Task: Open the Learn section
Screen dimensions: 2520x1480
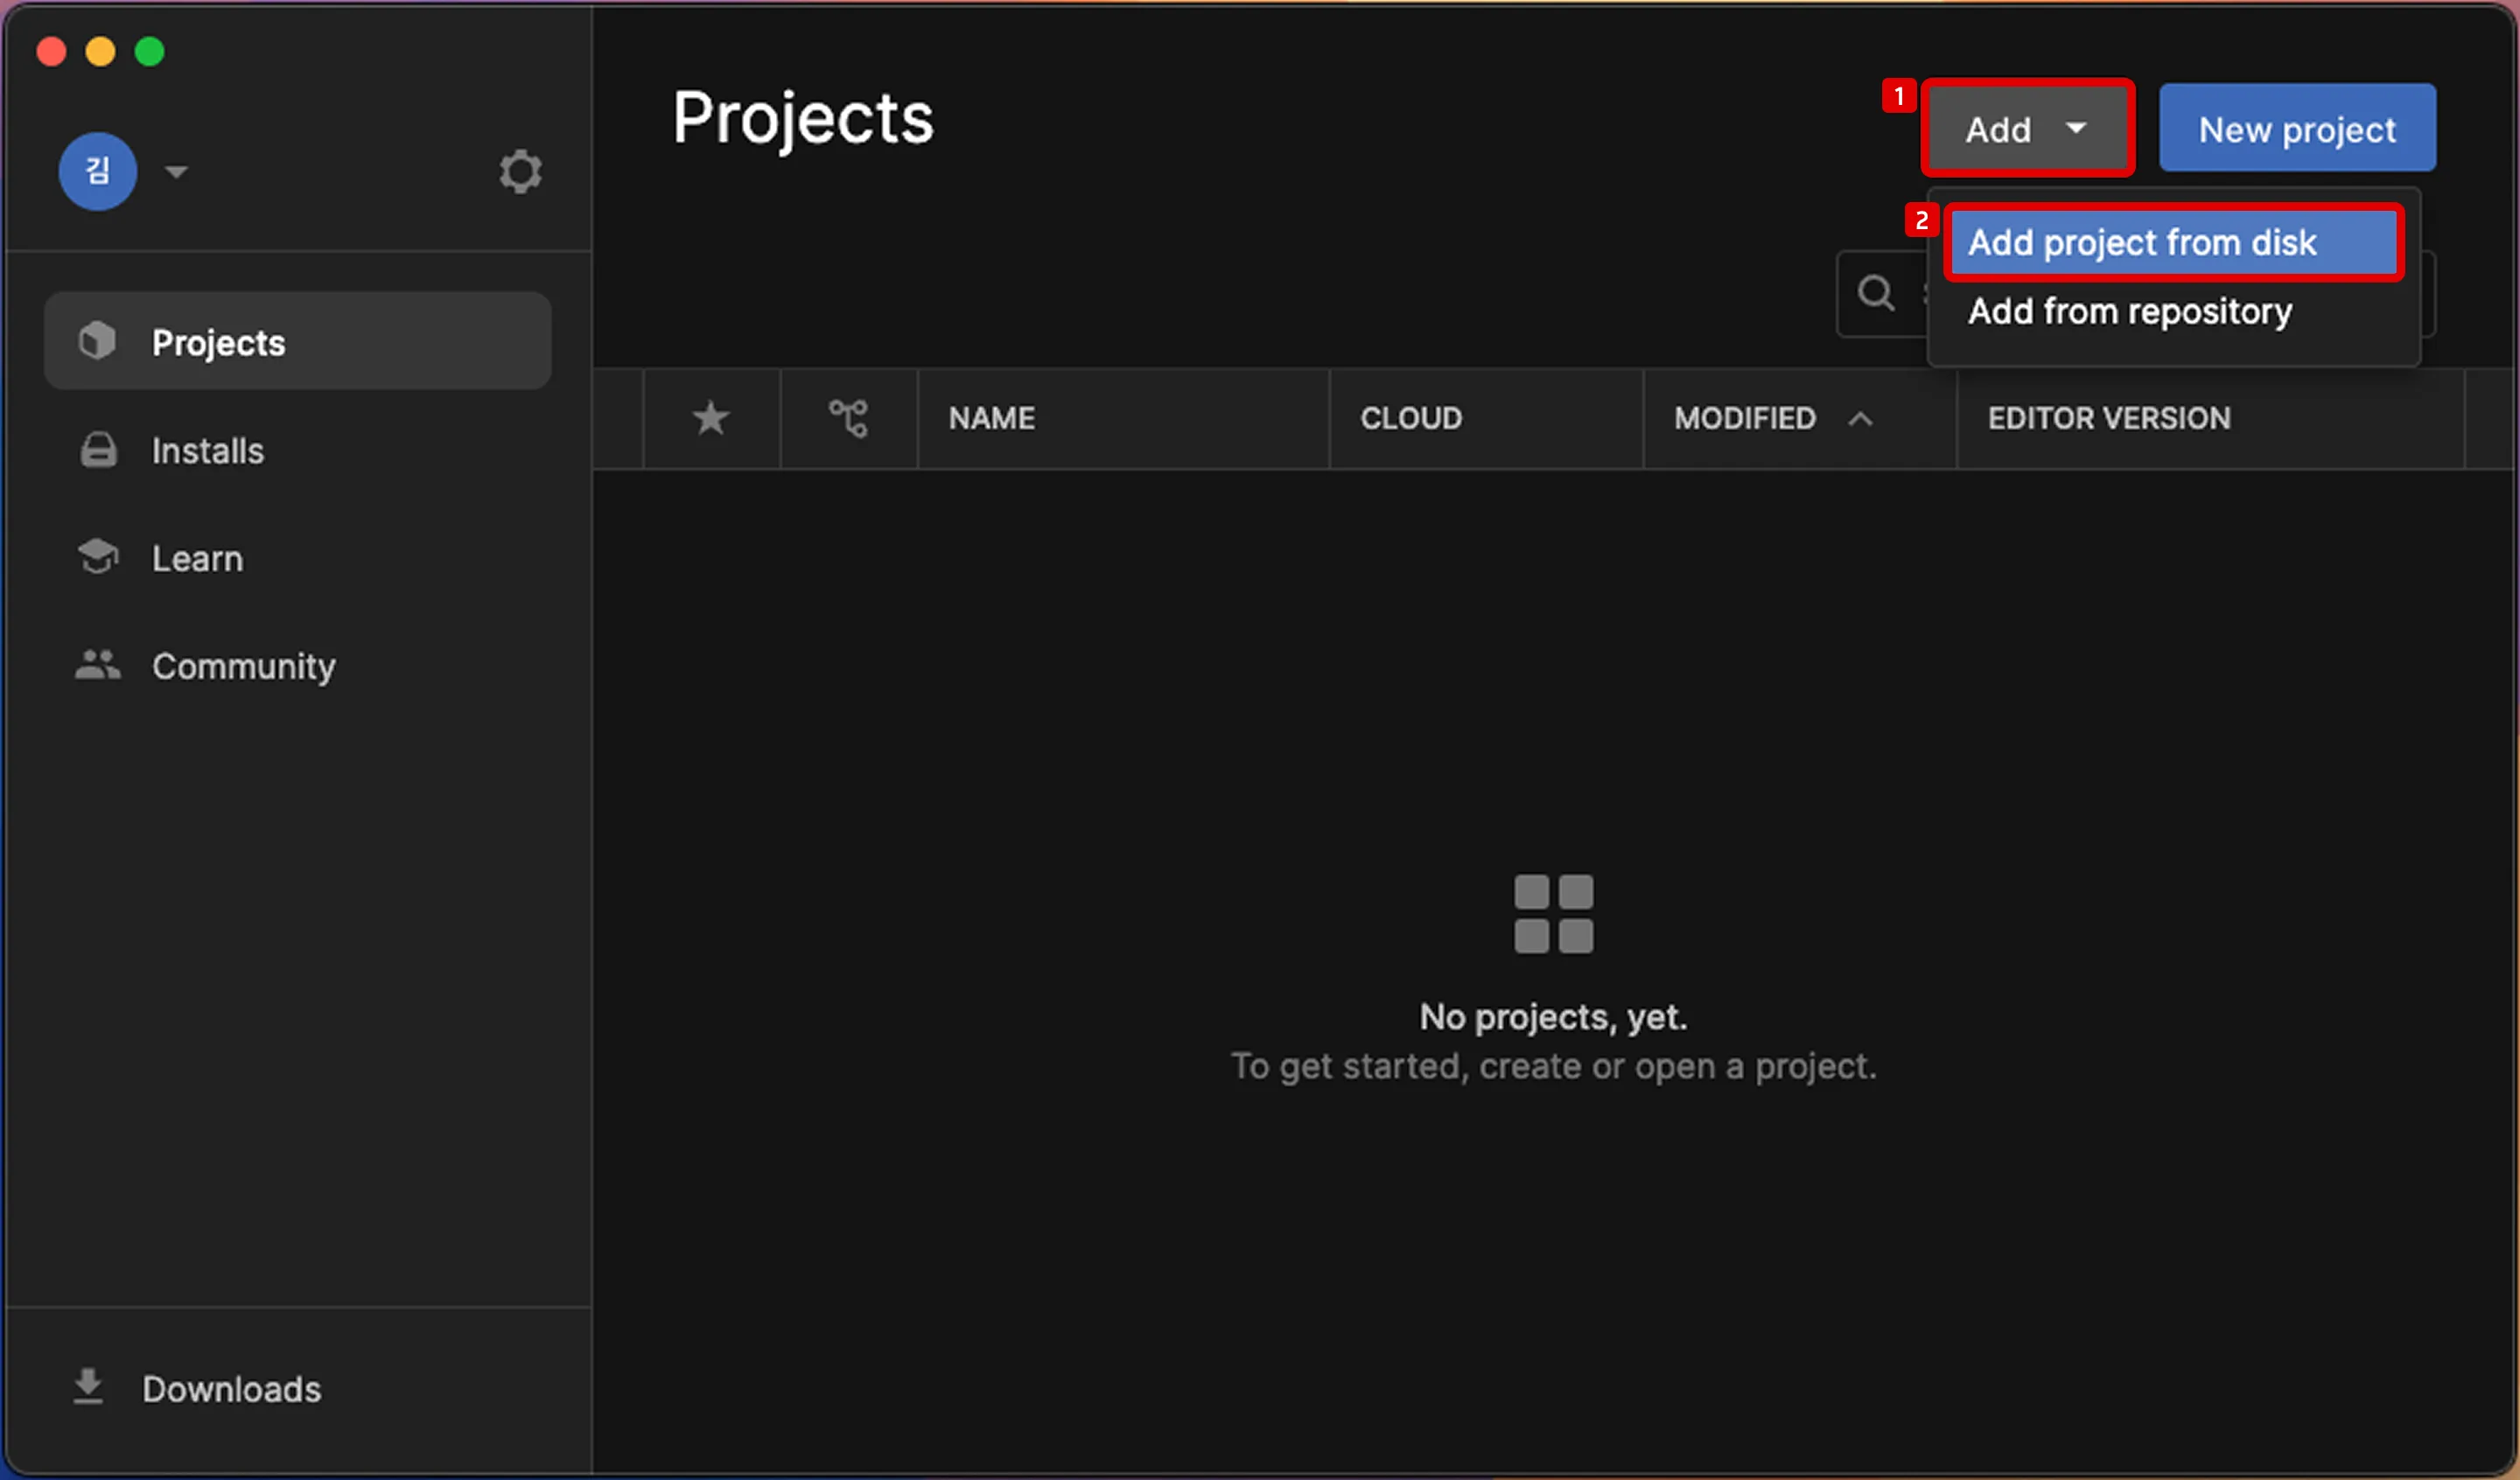Action: click(x=298, y=558)
